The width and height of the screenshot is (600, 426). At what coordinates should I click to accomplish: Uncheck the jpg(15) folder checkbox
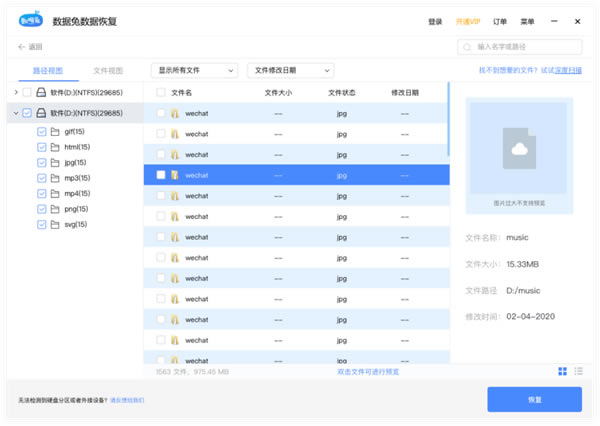point(42,163)
